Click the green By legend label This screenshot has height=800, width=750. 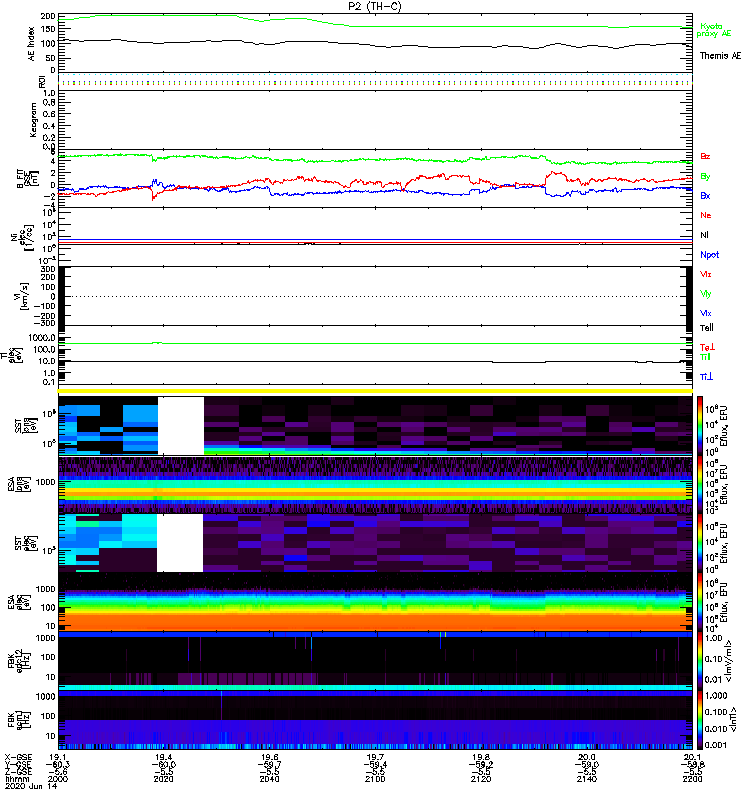(x=705, y=177)
